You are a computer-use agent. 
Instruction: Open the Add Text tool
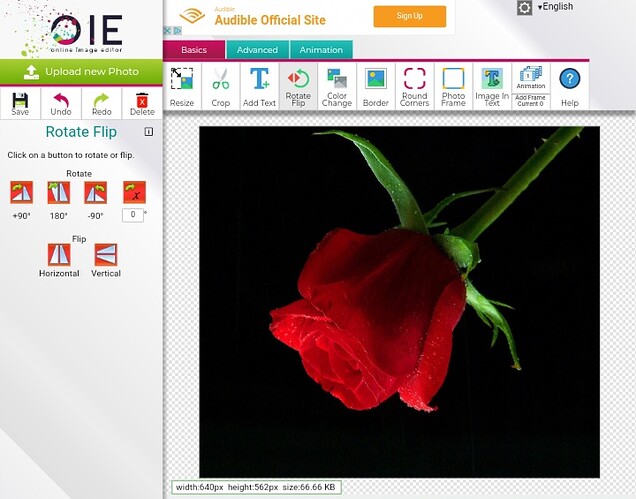coord(260,86)
